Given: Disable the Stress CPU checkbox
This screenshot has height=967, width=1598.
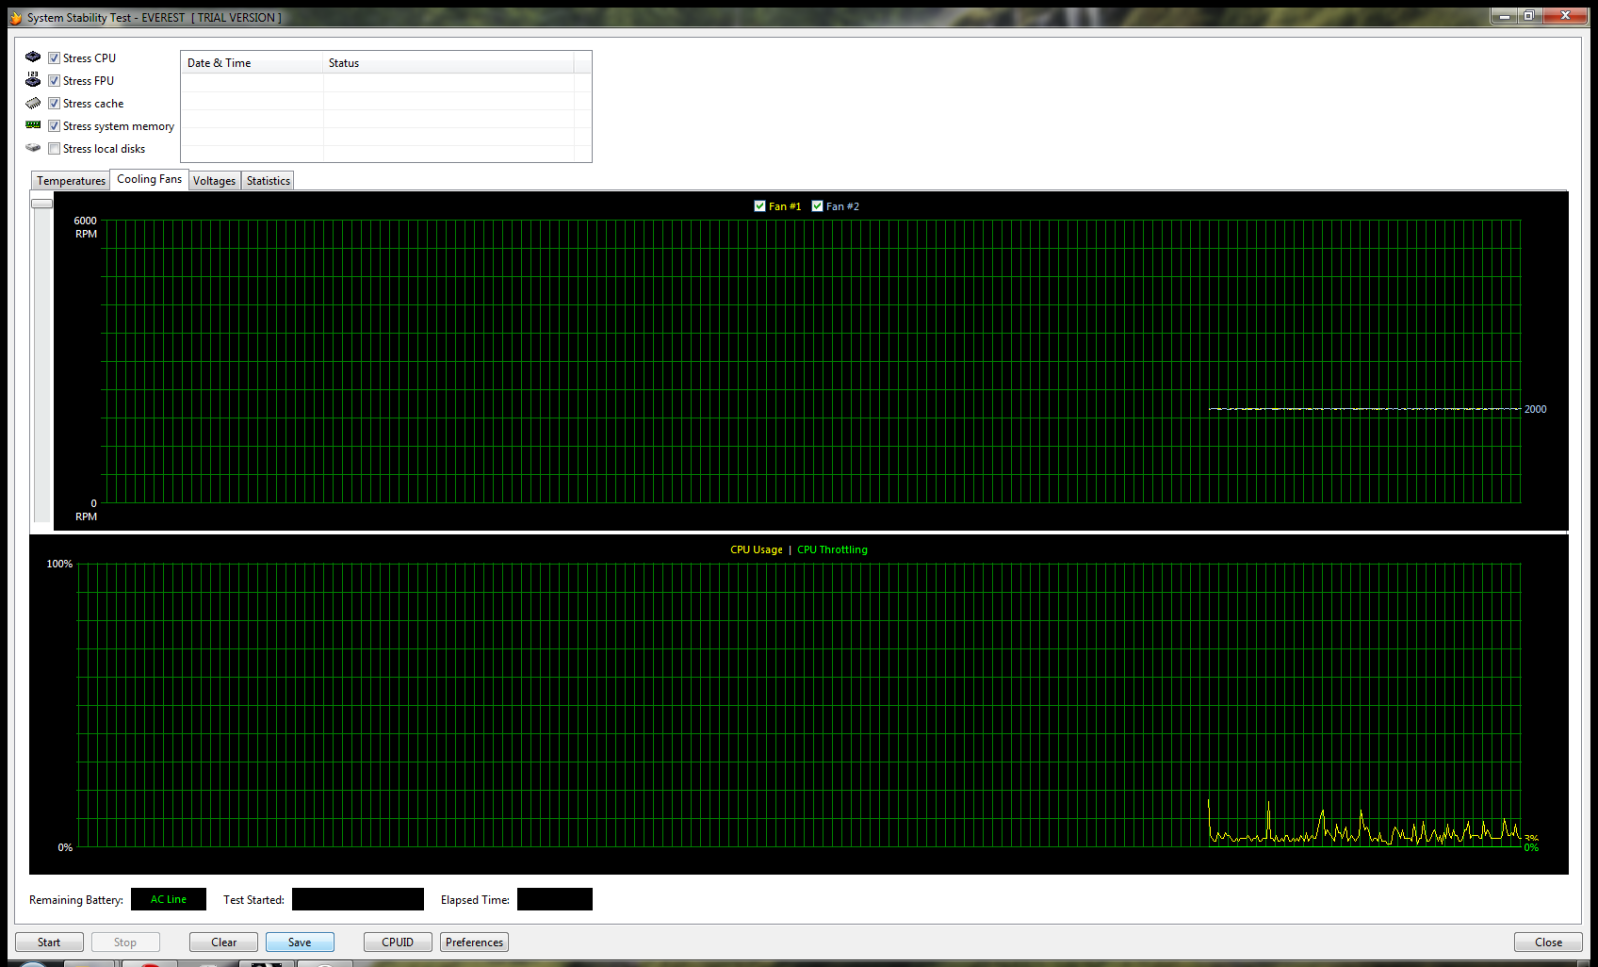Looking at the screenshot, I should pyautogui.click(x=54, y=58).
